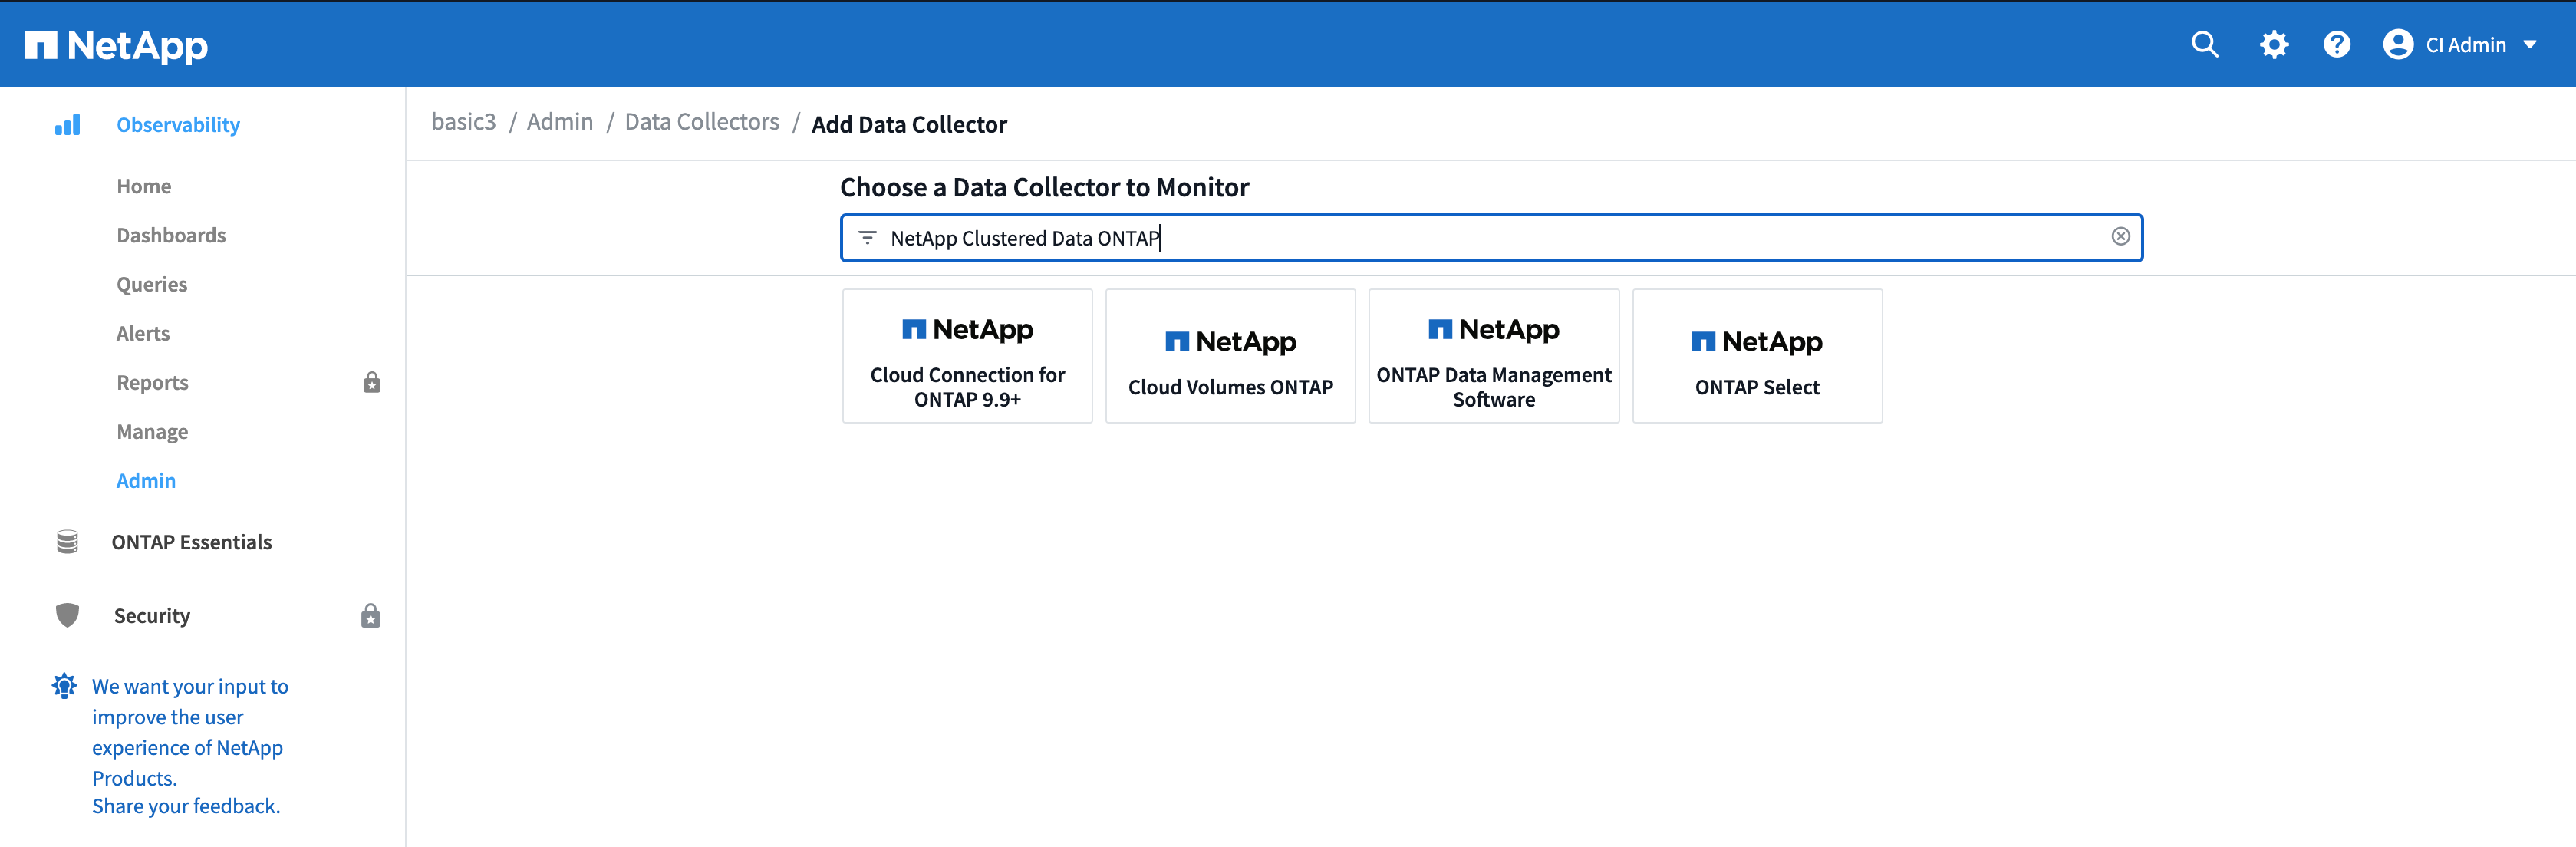2576x847 pixels.
Task: Go to Alerts in sidebar
Action: click(x=143, y=333)
